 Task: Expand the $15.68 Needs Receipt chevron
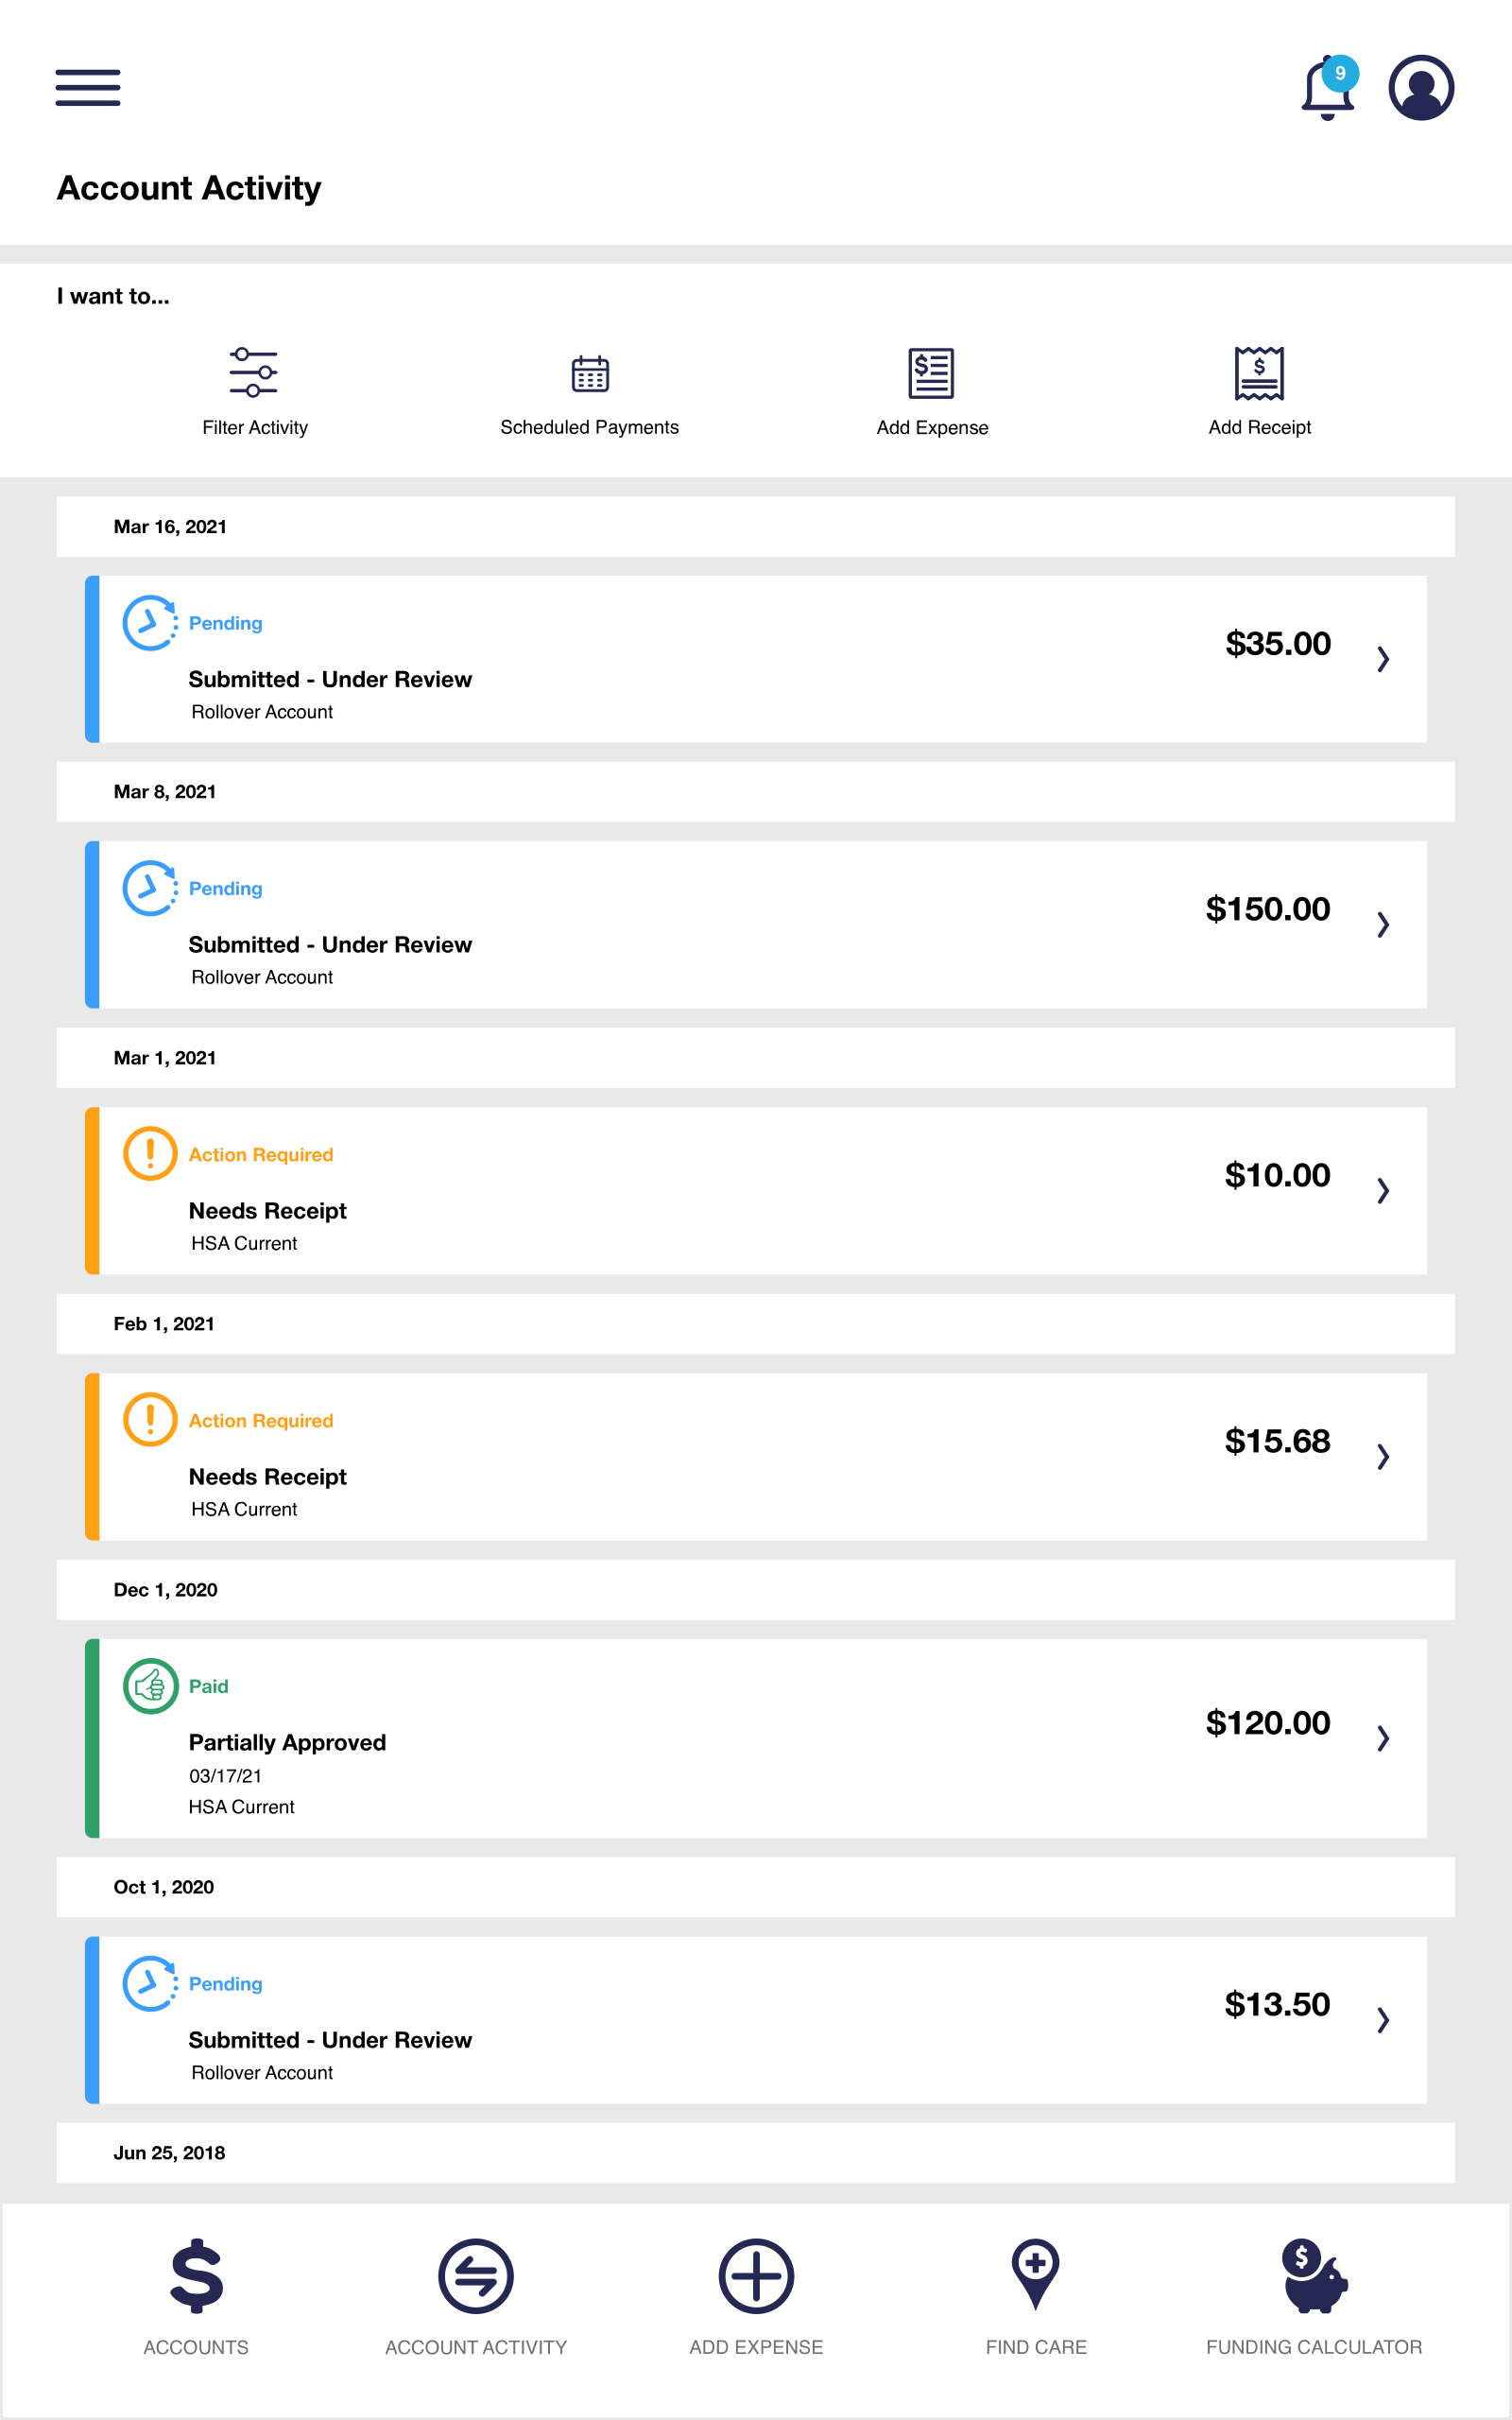(1383, 1457)
